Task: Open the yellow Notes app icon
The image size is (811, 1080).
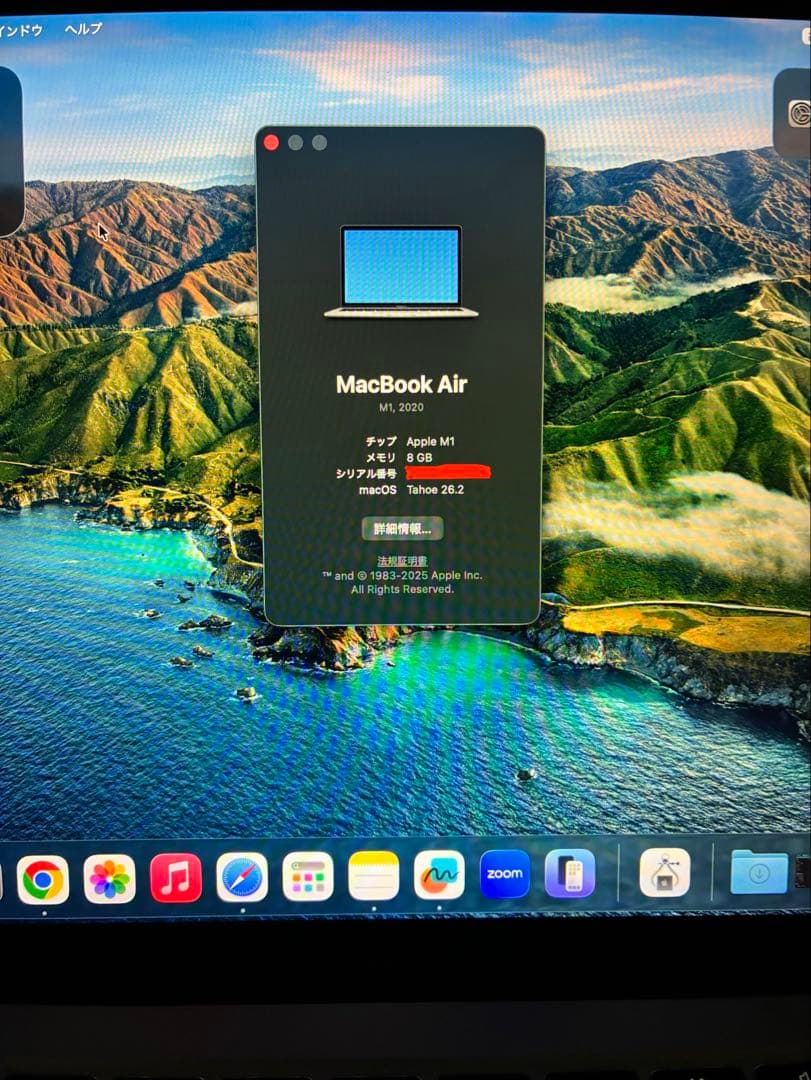Action: 373,876
